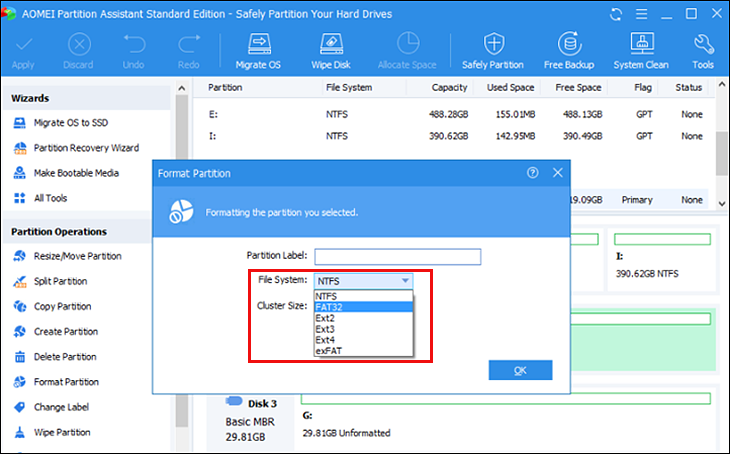Open the Wipe Disk tool
This screenshot has width=730, height=454.
331,51
